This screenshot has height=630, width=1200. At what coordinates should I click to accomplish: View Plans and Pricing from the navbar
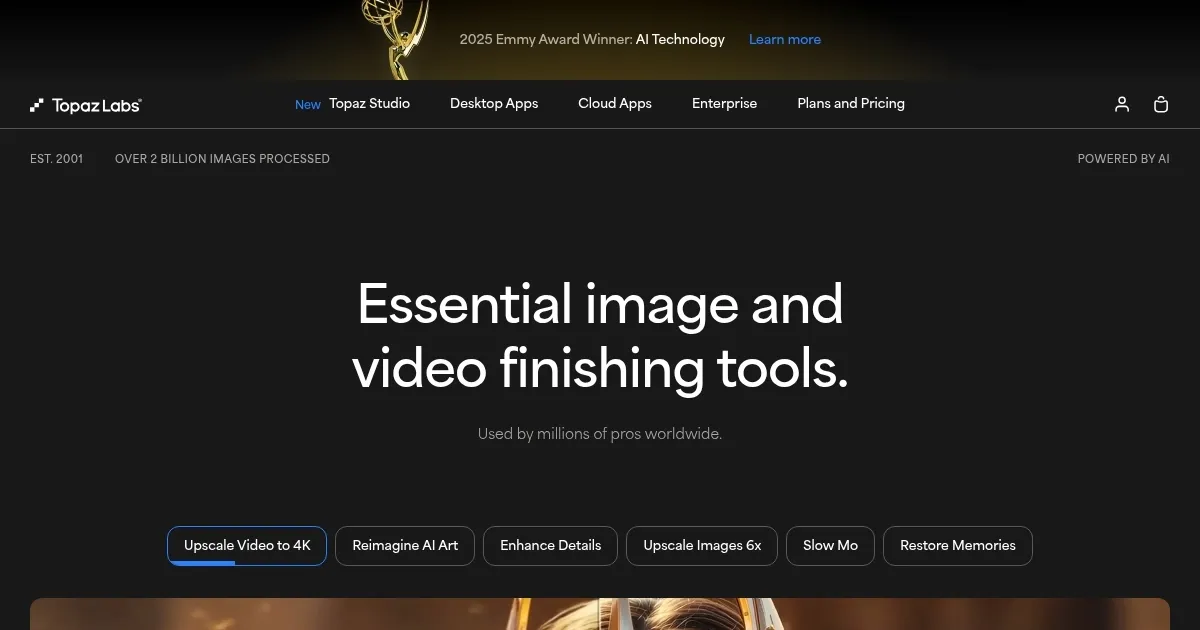[x=850, y=103]
